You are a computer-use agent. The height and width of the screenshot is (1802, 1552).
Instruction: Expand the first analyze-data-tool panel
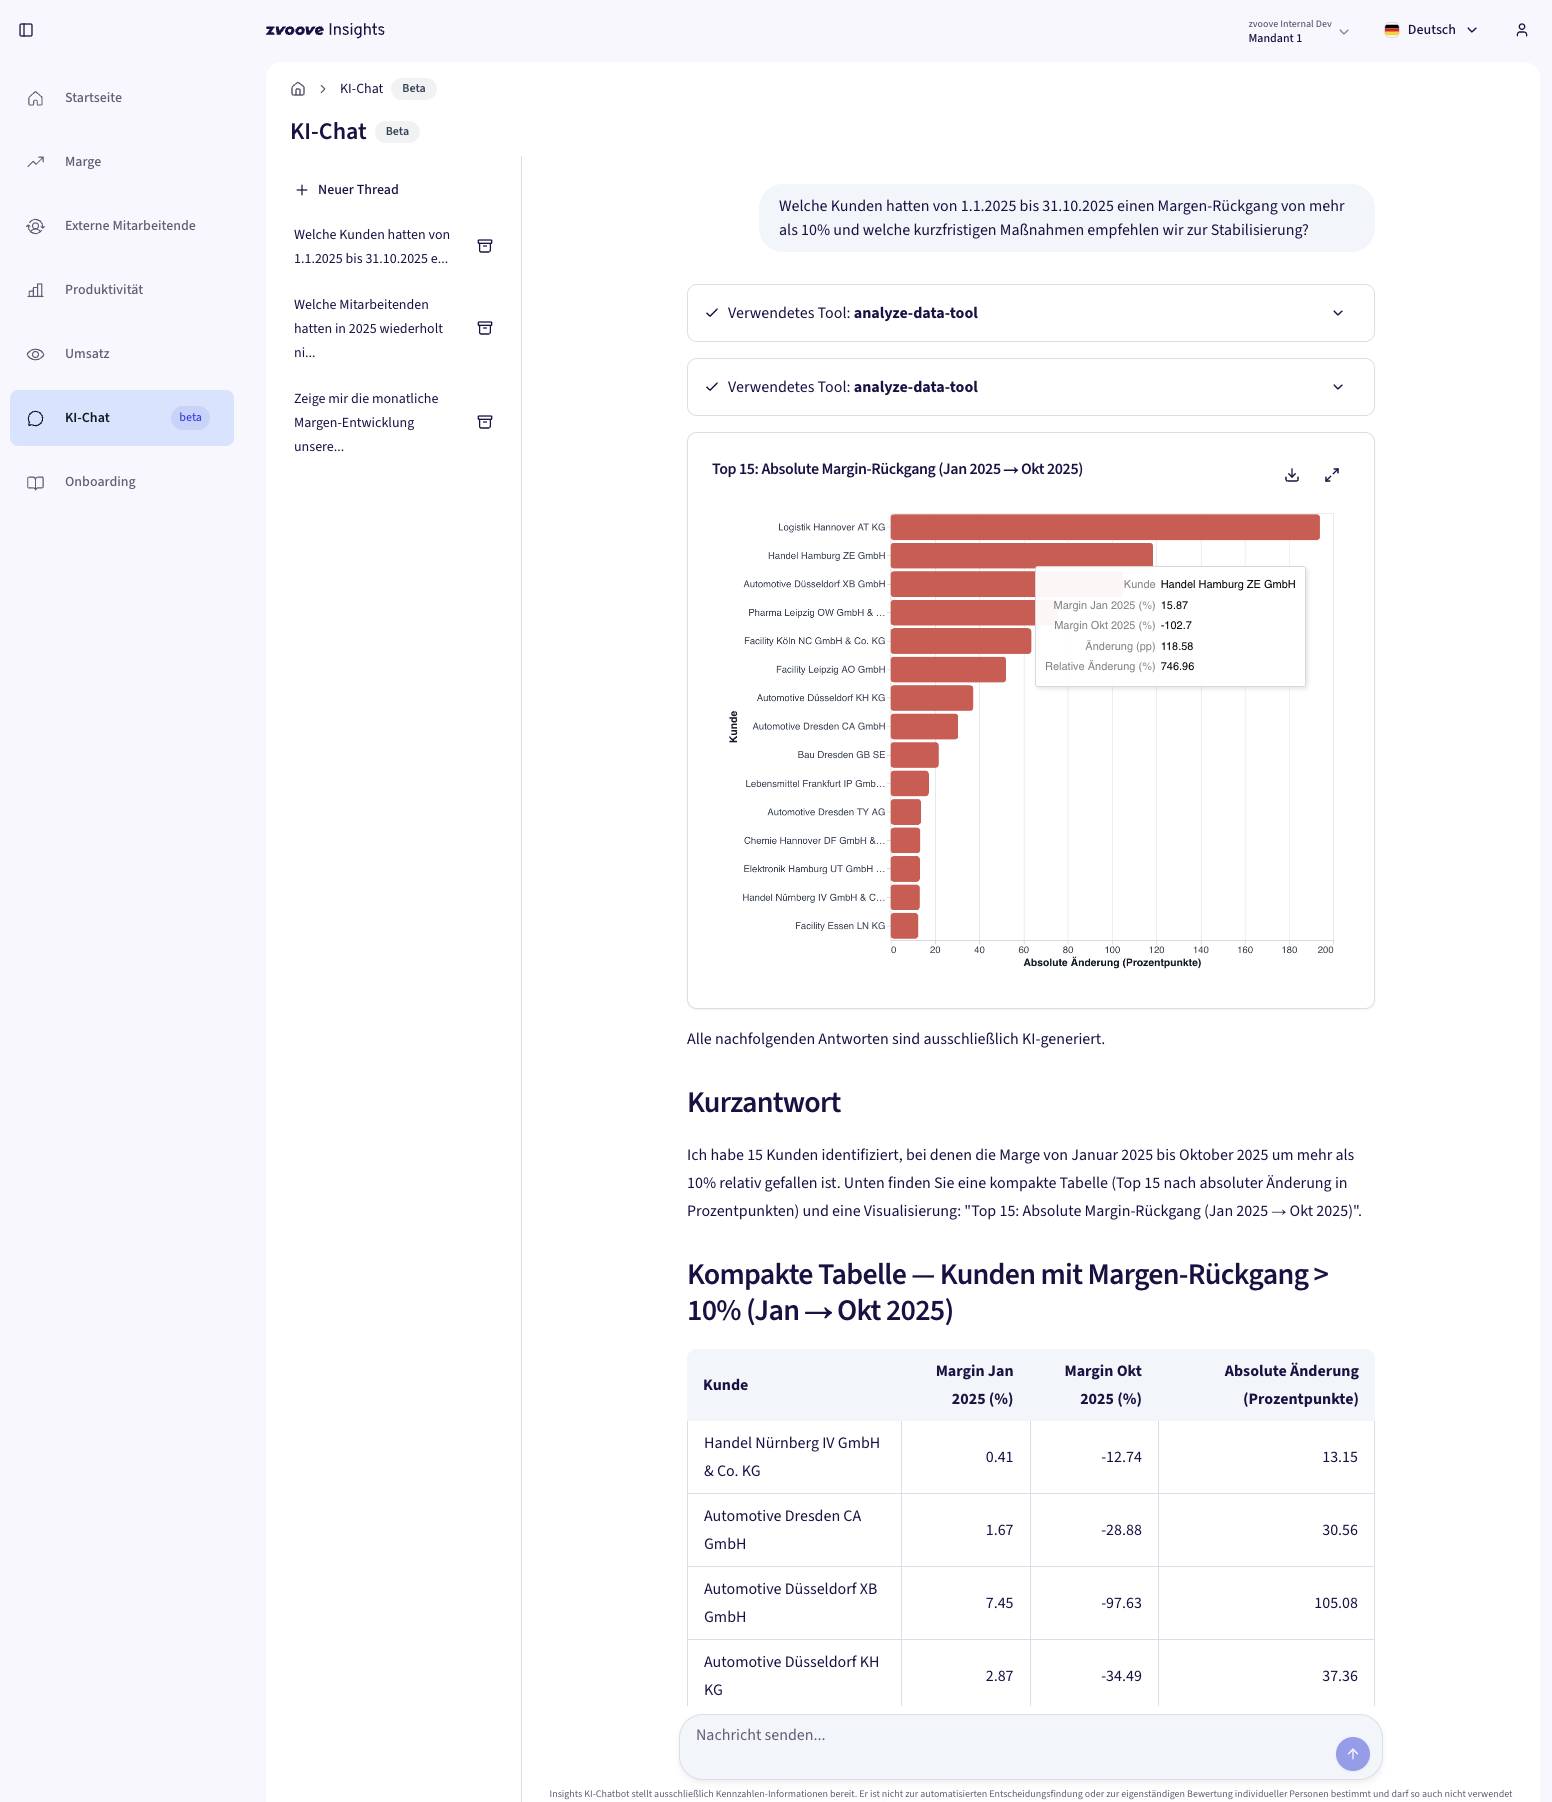[x=1338, y=313]
